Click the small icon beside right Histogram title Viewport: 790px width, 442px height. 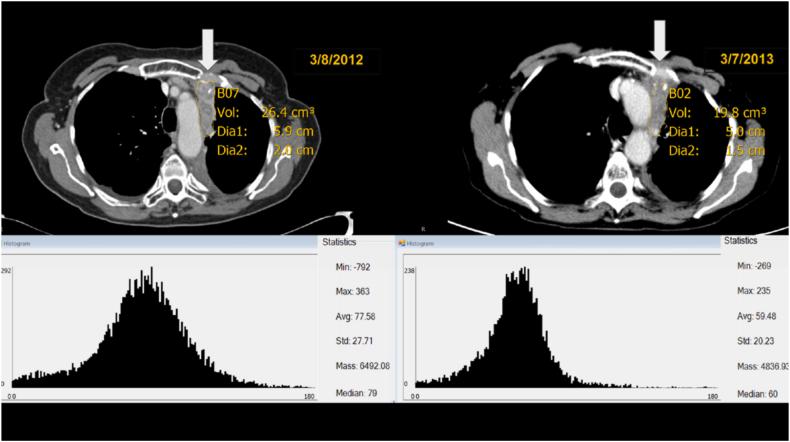tap(400, 243)
